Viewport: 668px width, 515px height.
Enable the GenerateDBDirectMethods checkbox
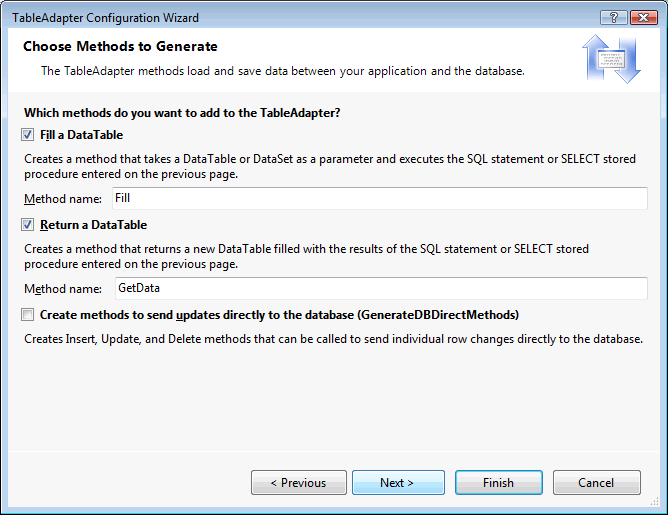[27, 314]
